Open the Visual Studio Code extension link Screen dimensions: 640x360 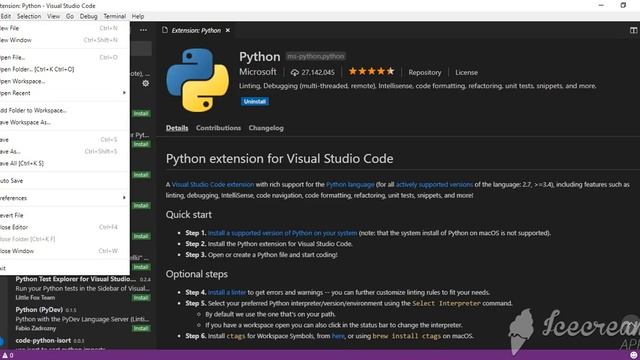pos(213,184)
